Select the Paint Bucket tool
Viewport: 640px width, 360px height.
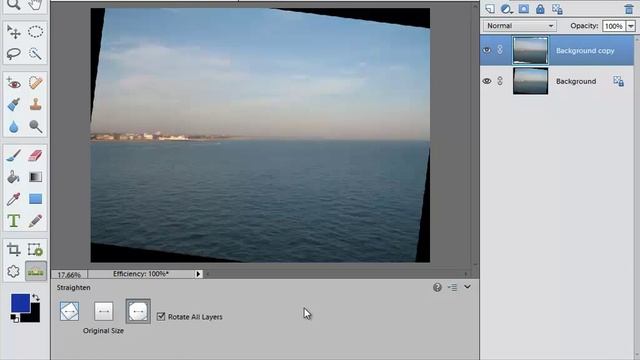13,177
